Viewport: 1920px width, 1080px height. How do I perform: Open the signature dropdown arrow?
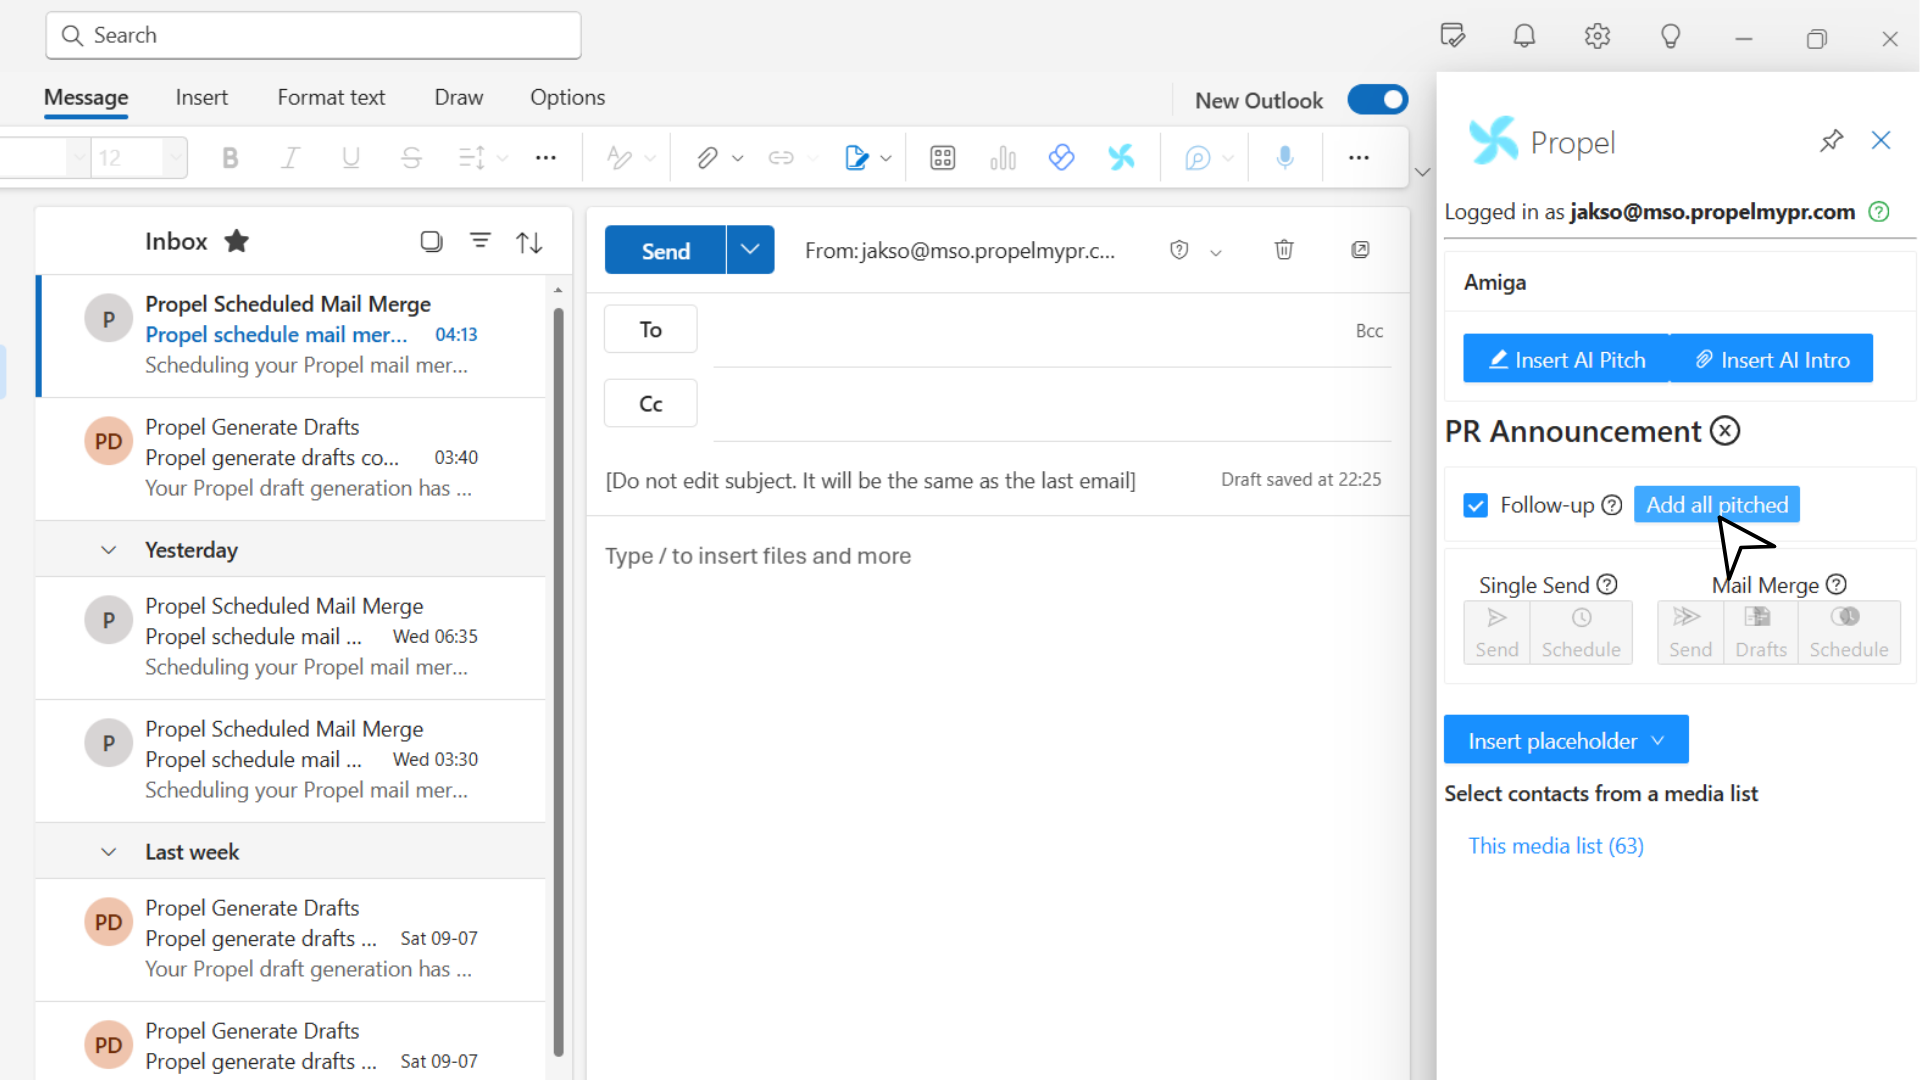(886, 158)
